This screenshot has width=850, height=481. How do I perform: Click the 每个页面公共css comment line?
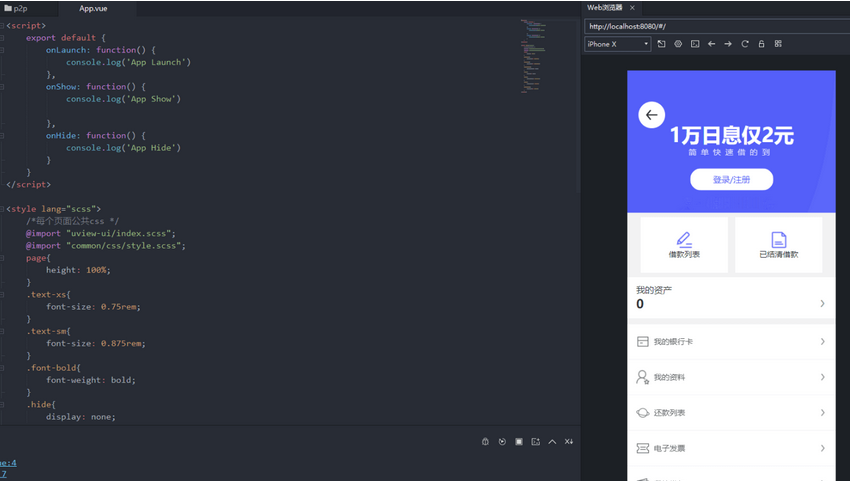[x=72, y=221]
